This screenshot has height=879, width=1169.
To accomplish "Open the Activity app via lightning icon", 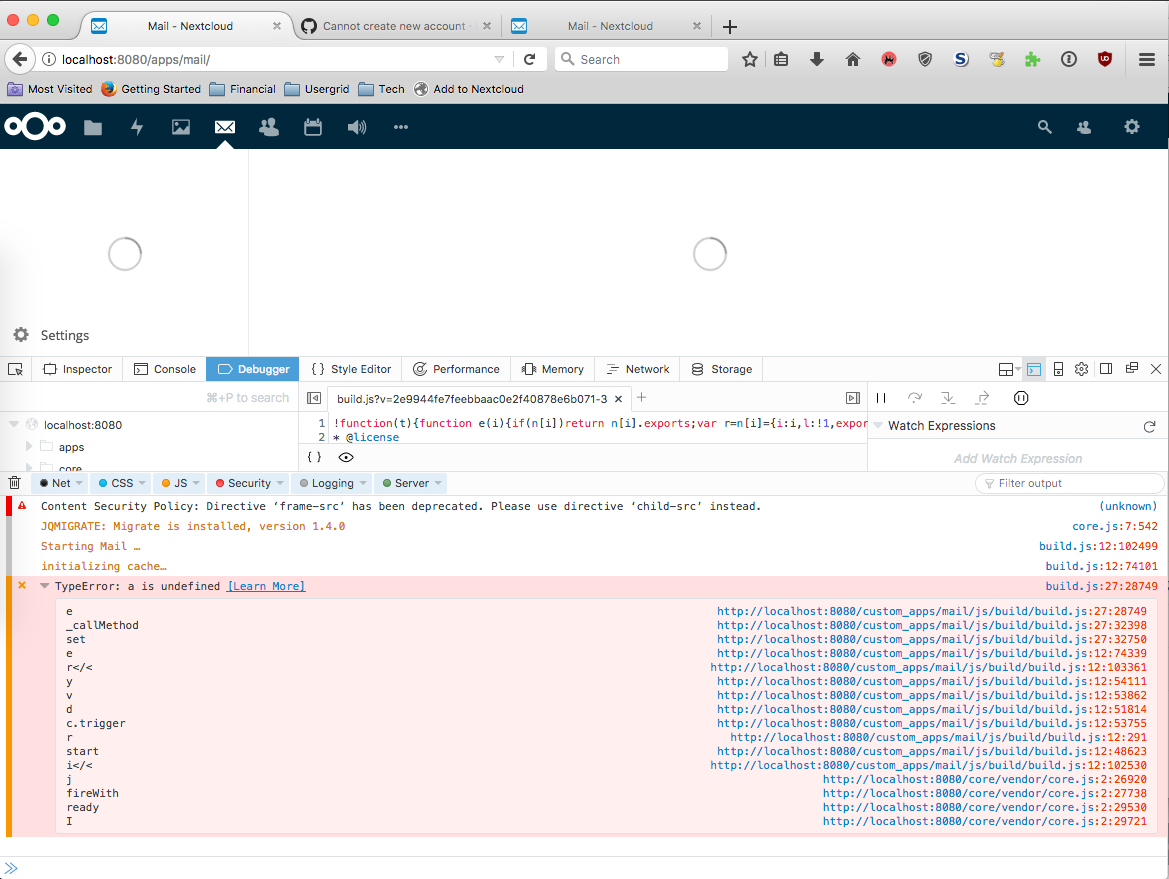I will coord(136,127).
